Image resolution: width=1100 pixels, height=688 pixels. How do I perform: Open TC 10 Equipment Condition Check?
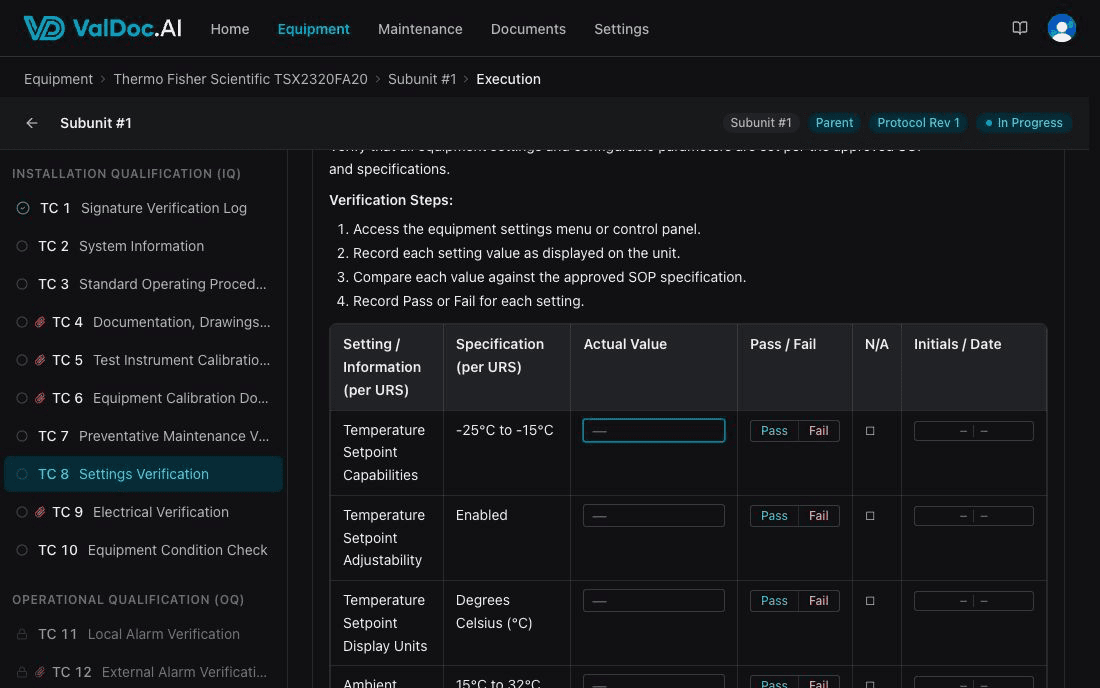pos(143,550)
